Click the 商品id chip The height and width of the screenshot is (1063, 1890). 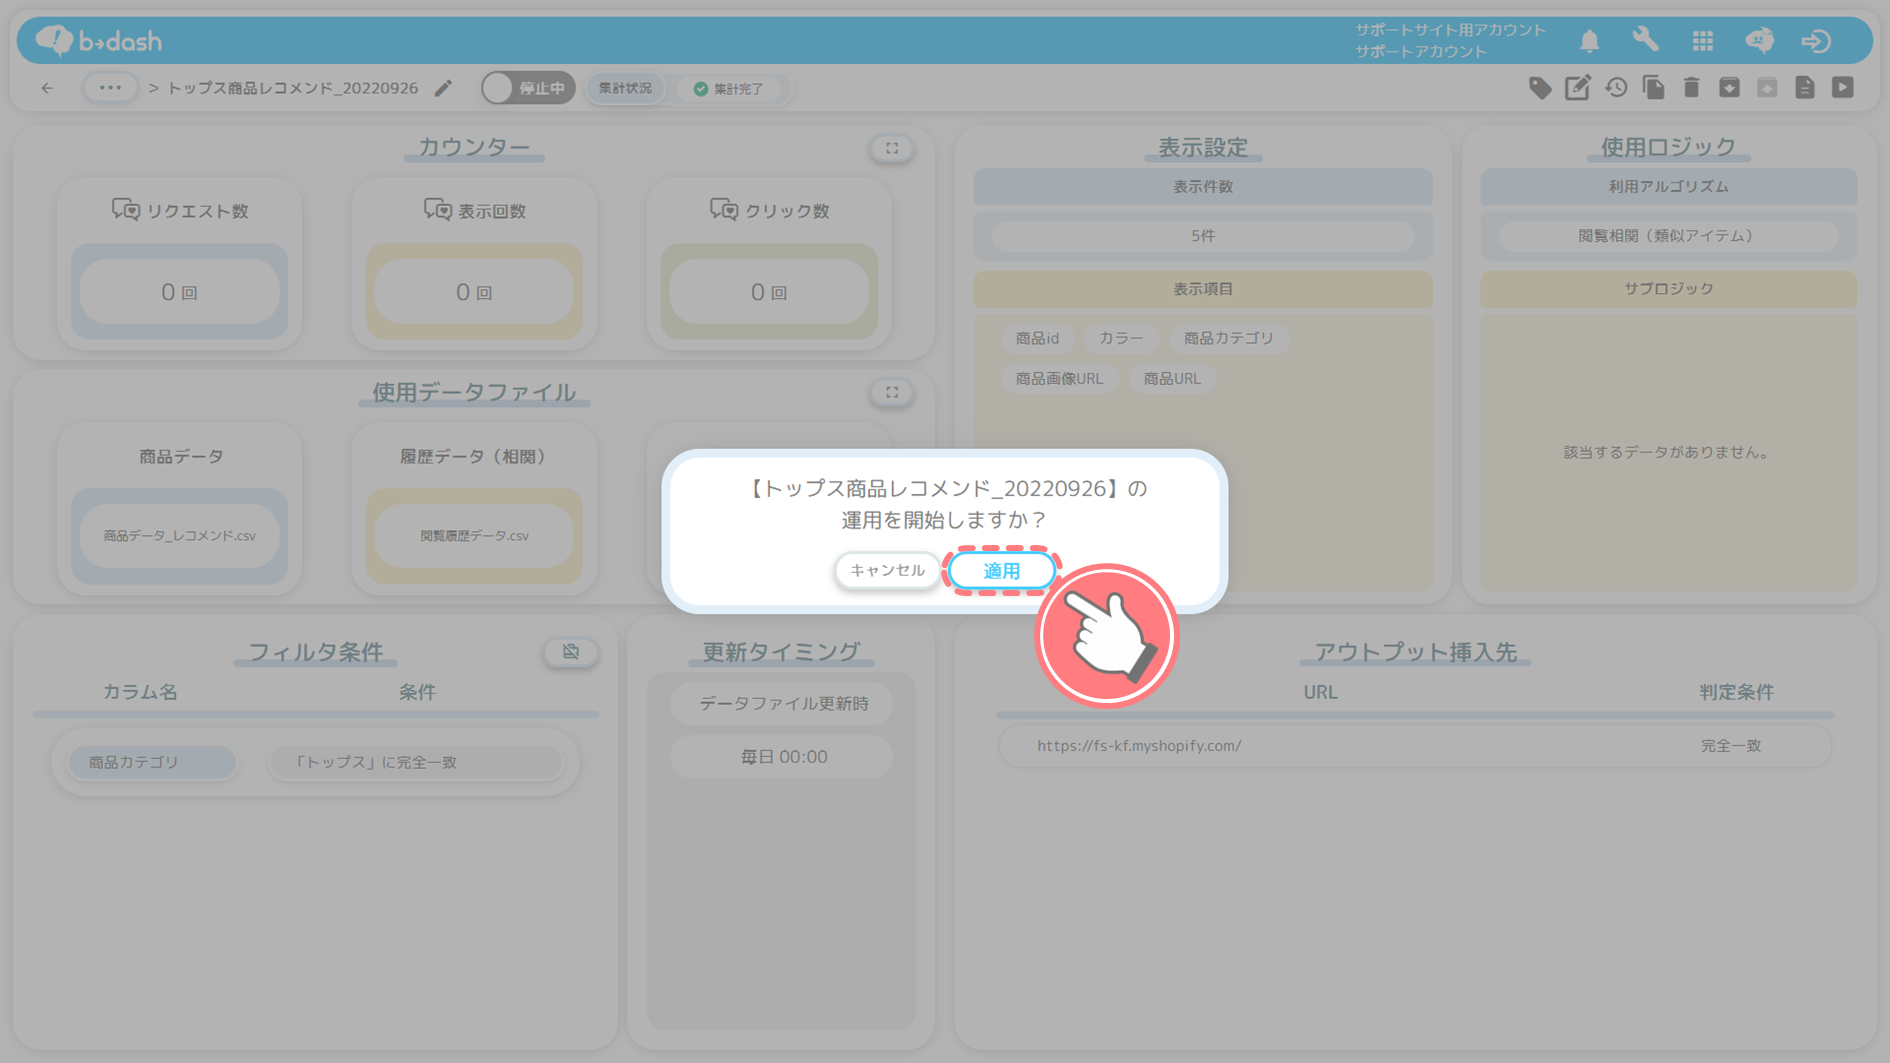1037,338
